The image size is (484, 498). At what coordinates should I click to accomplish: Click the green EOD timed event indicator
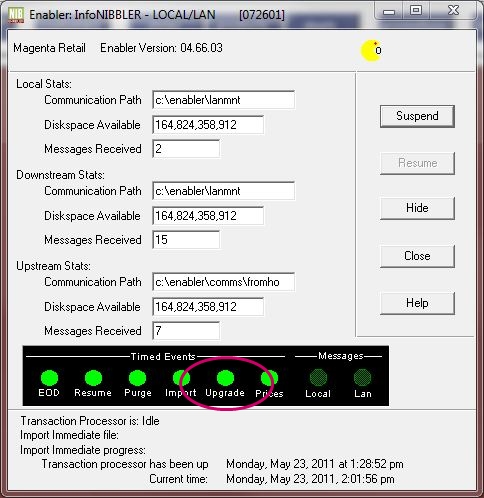pos(49,378)
